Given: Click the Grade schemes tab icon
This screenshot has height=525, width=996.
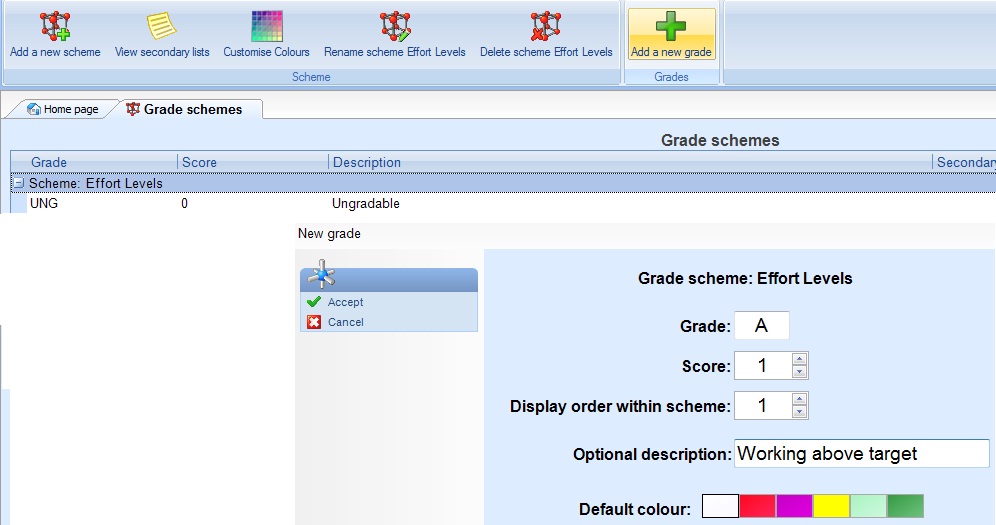Looking at the screenshot, I should [x=133, y=109].
